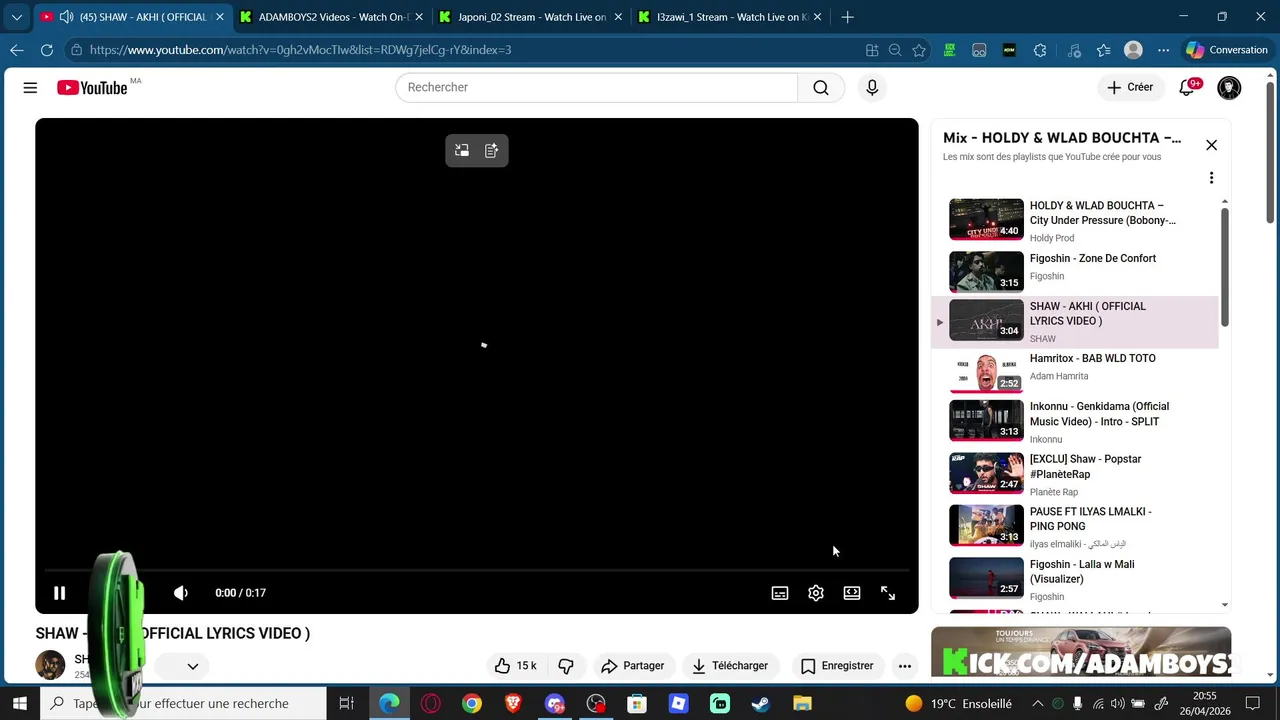Reload the current page
Screen dimensions: 1280x720
tap(47, 50)
